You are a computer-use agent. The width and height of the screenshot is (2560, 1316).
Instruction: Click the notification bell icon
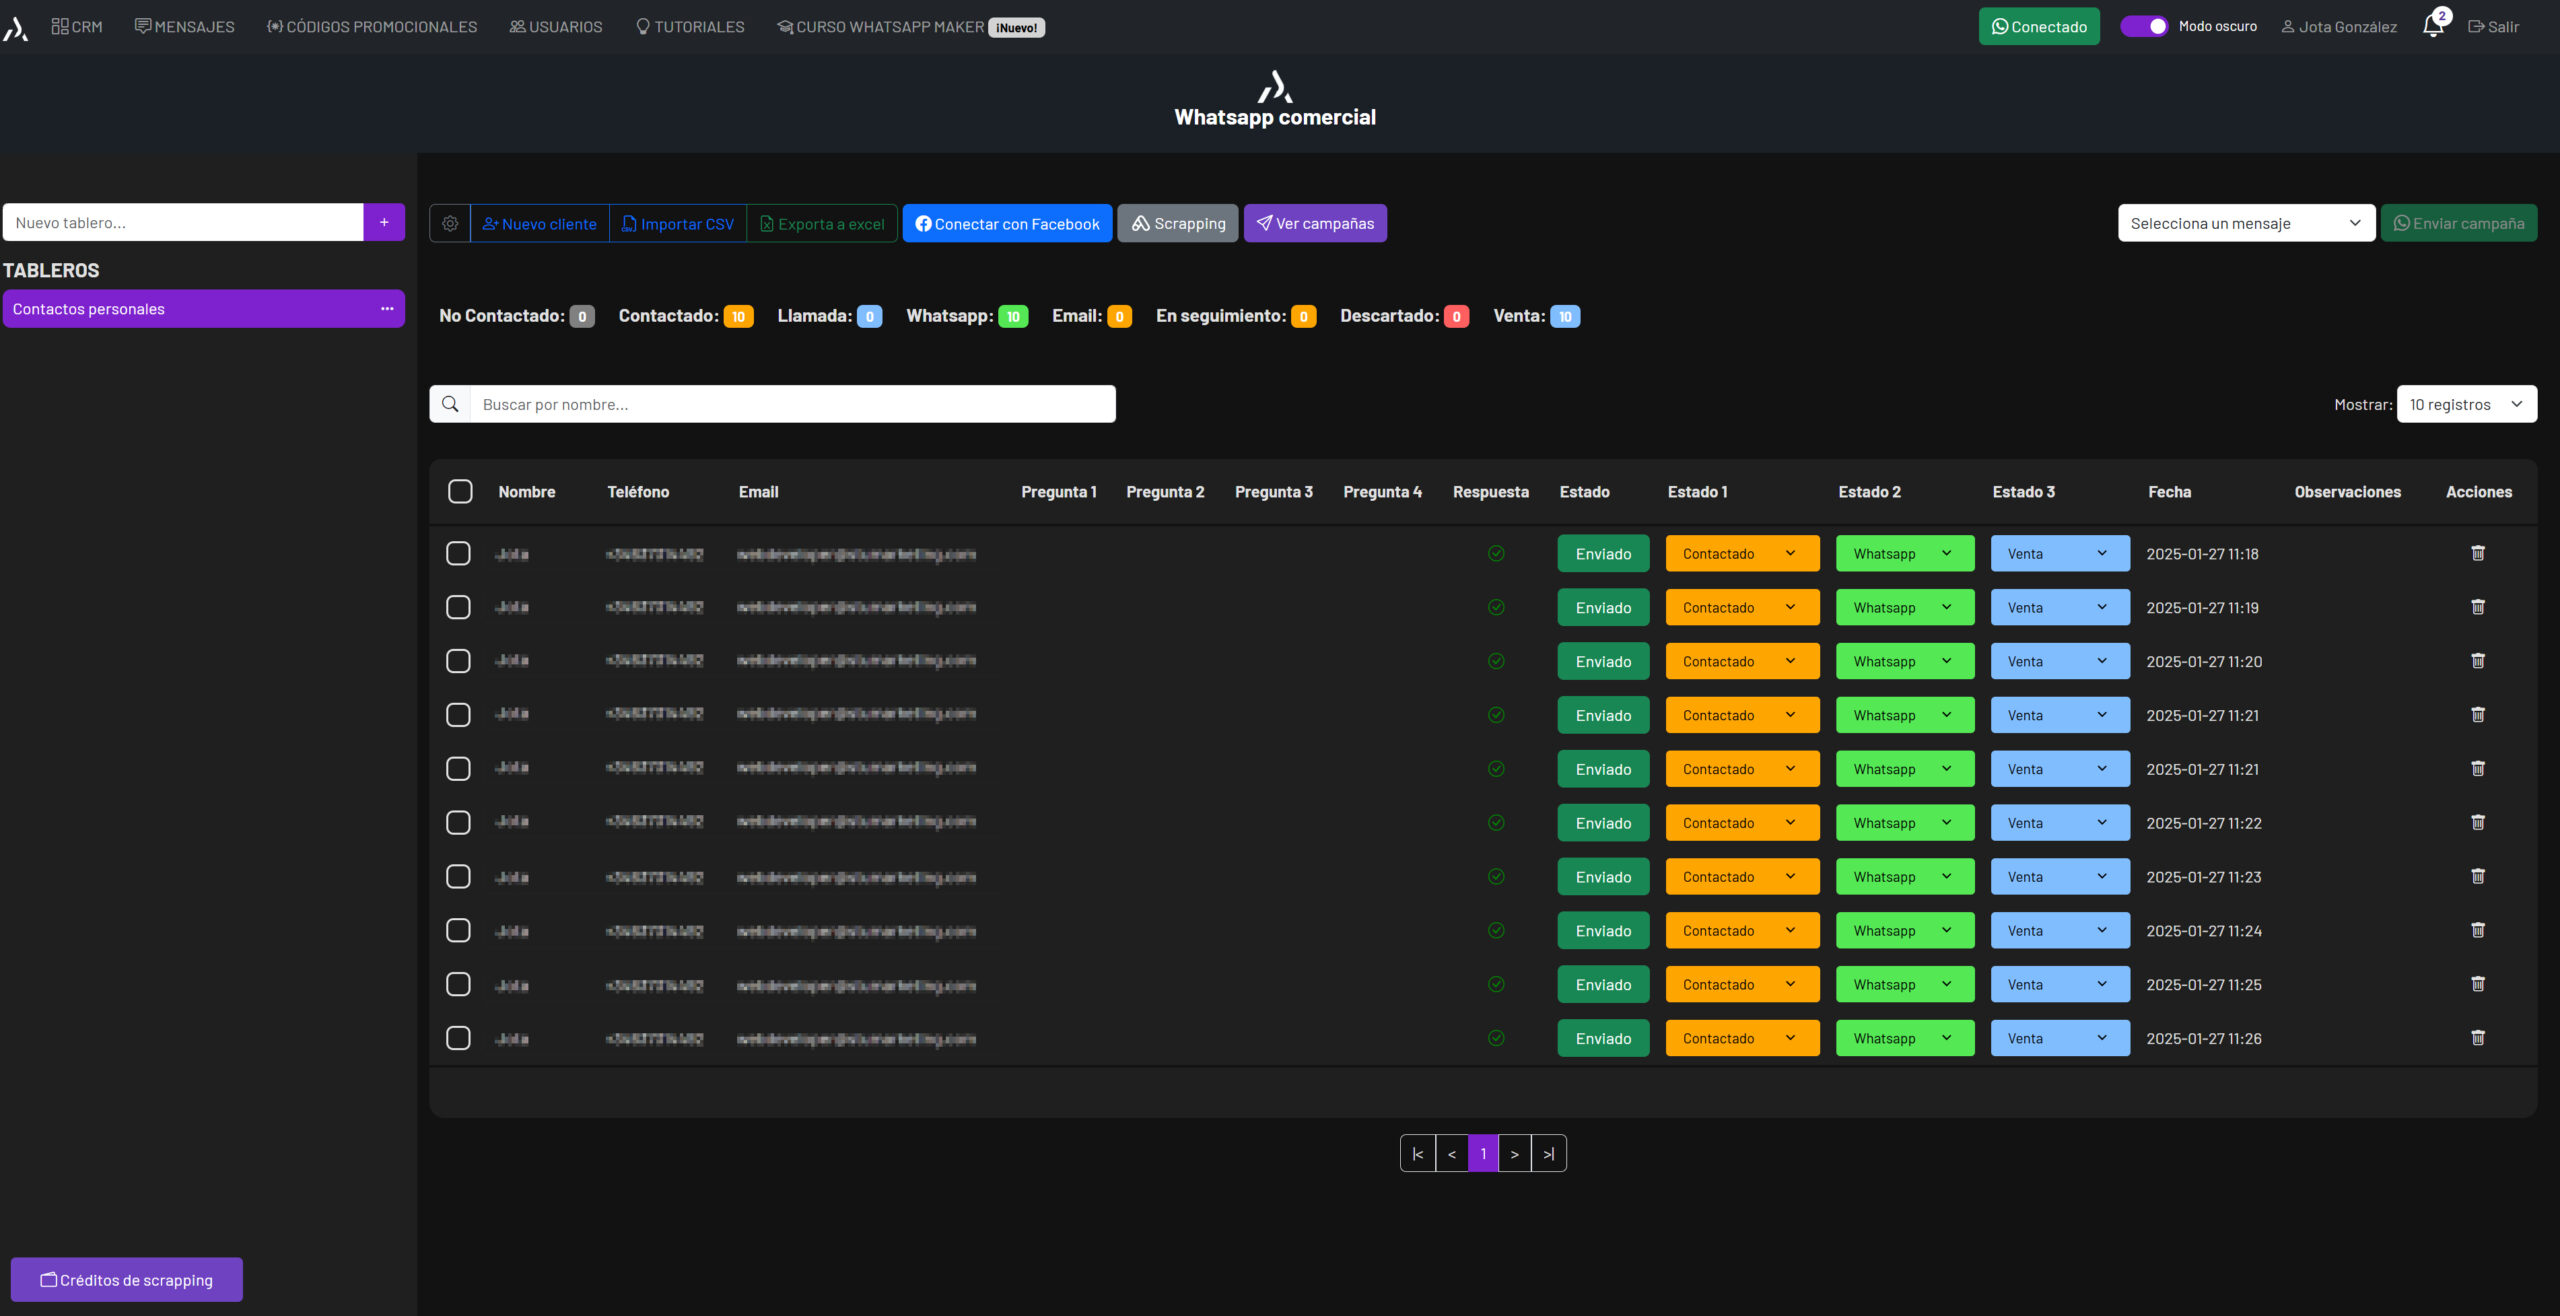2433,27
